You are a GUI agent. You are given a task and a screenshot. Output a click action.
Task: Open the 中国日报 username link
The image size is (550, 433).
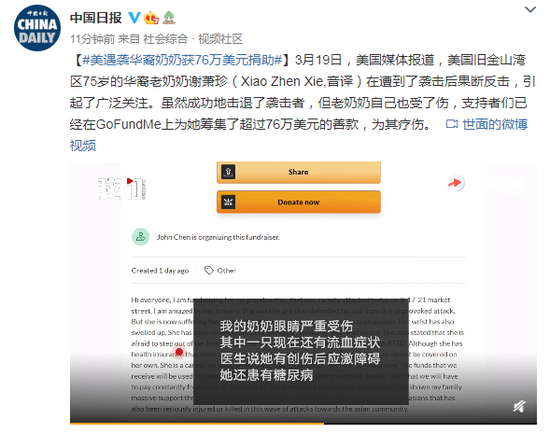(96, 18)
